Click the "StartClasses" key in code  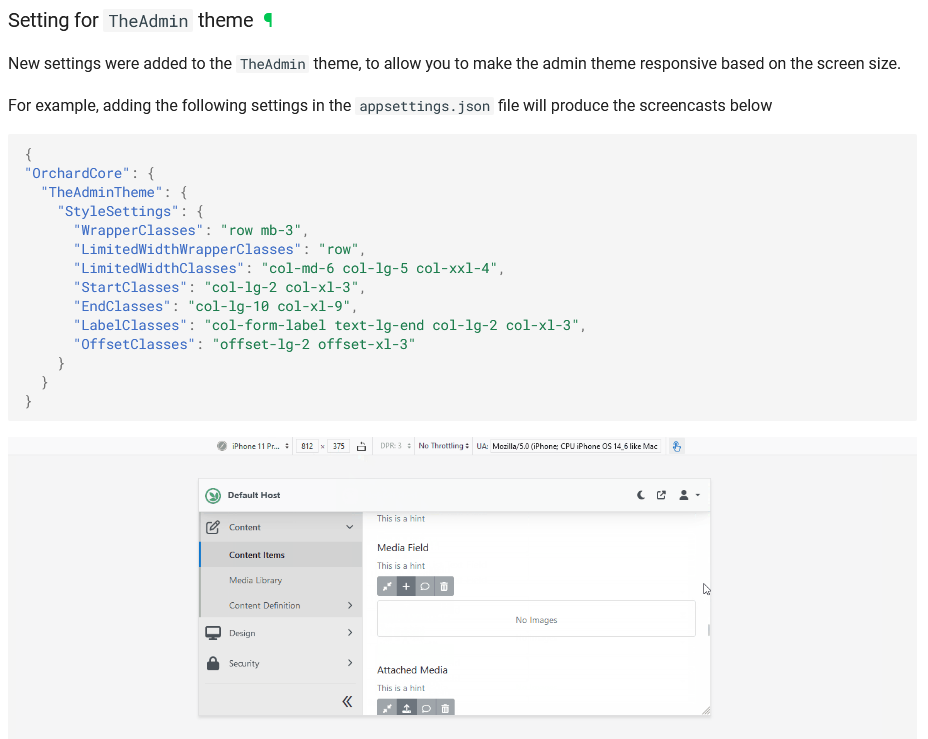click(x=130, y=287)
